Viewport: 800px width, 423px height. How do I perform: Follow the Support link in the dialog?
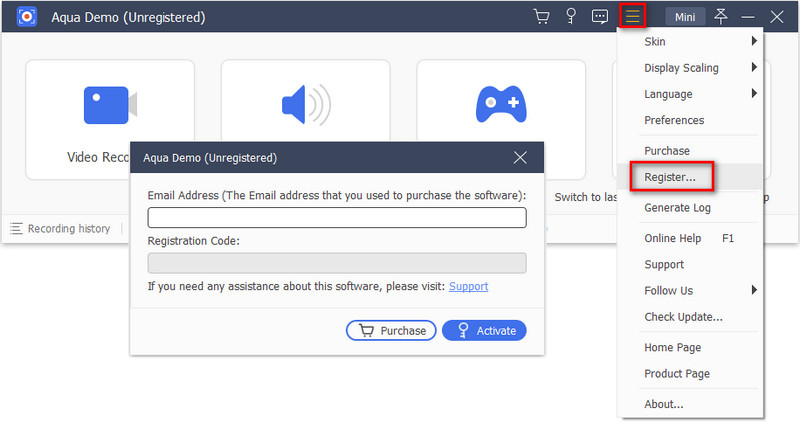(x=468, y=286)
